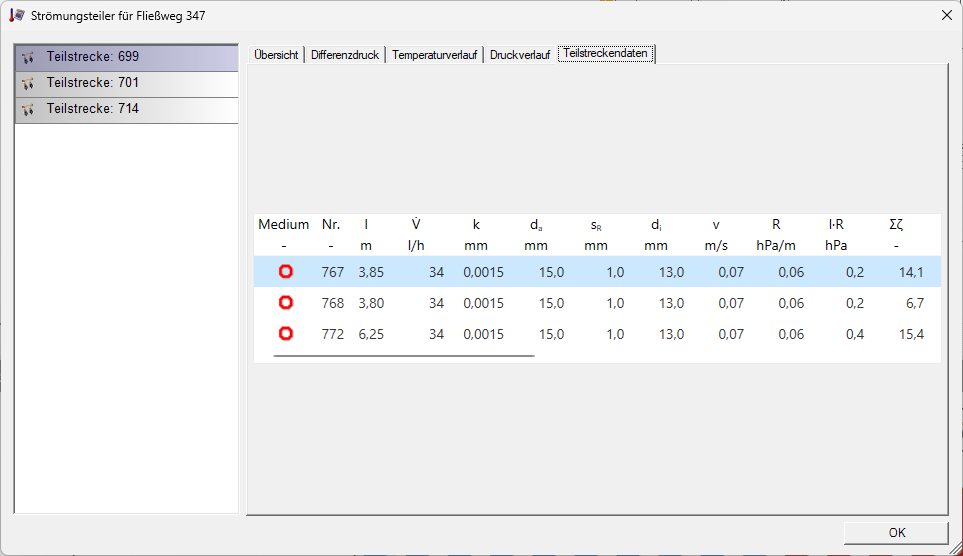This screenshot has width=963, height=556.
Task: Select Teilstrecke: 699 in the list
Action: pos(127,57)
